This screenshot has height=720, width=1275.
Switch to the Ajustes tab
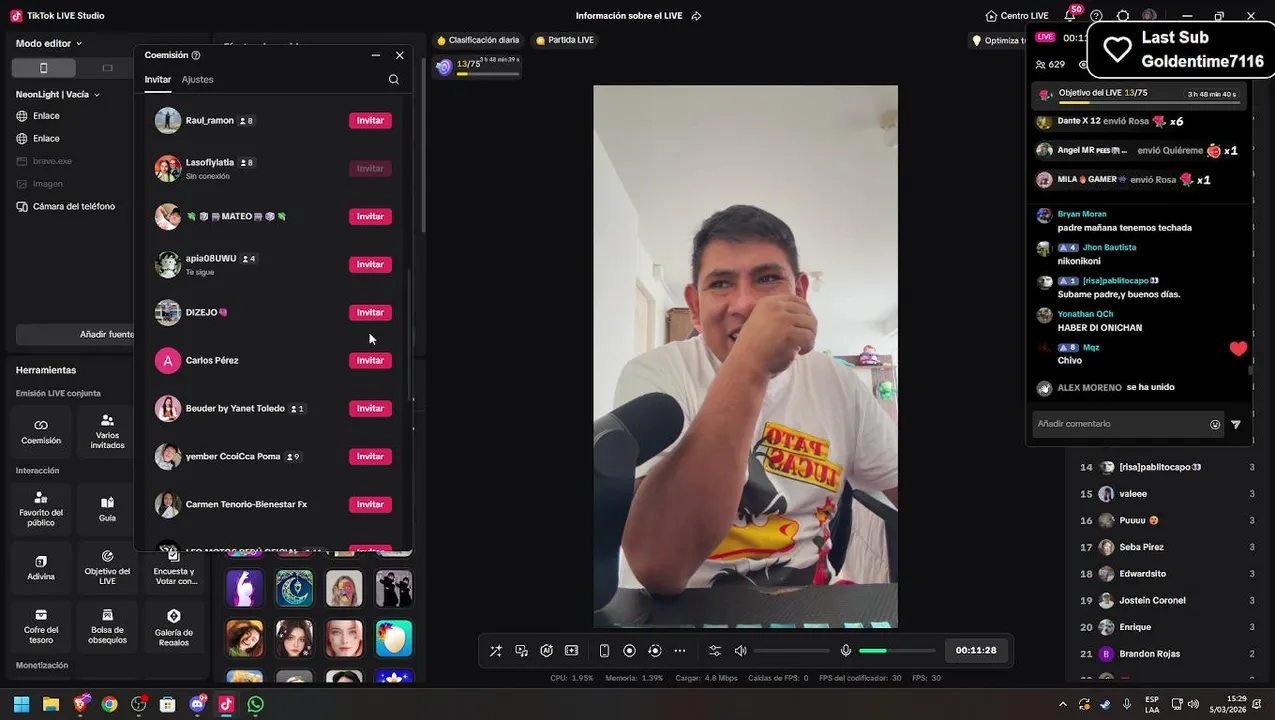tap(197, 80)
